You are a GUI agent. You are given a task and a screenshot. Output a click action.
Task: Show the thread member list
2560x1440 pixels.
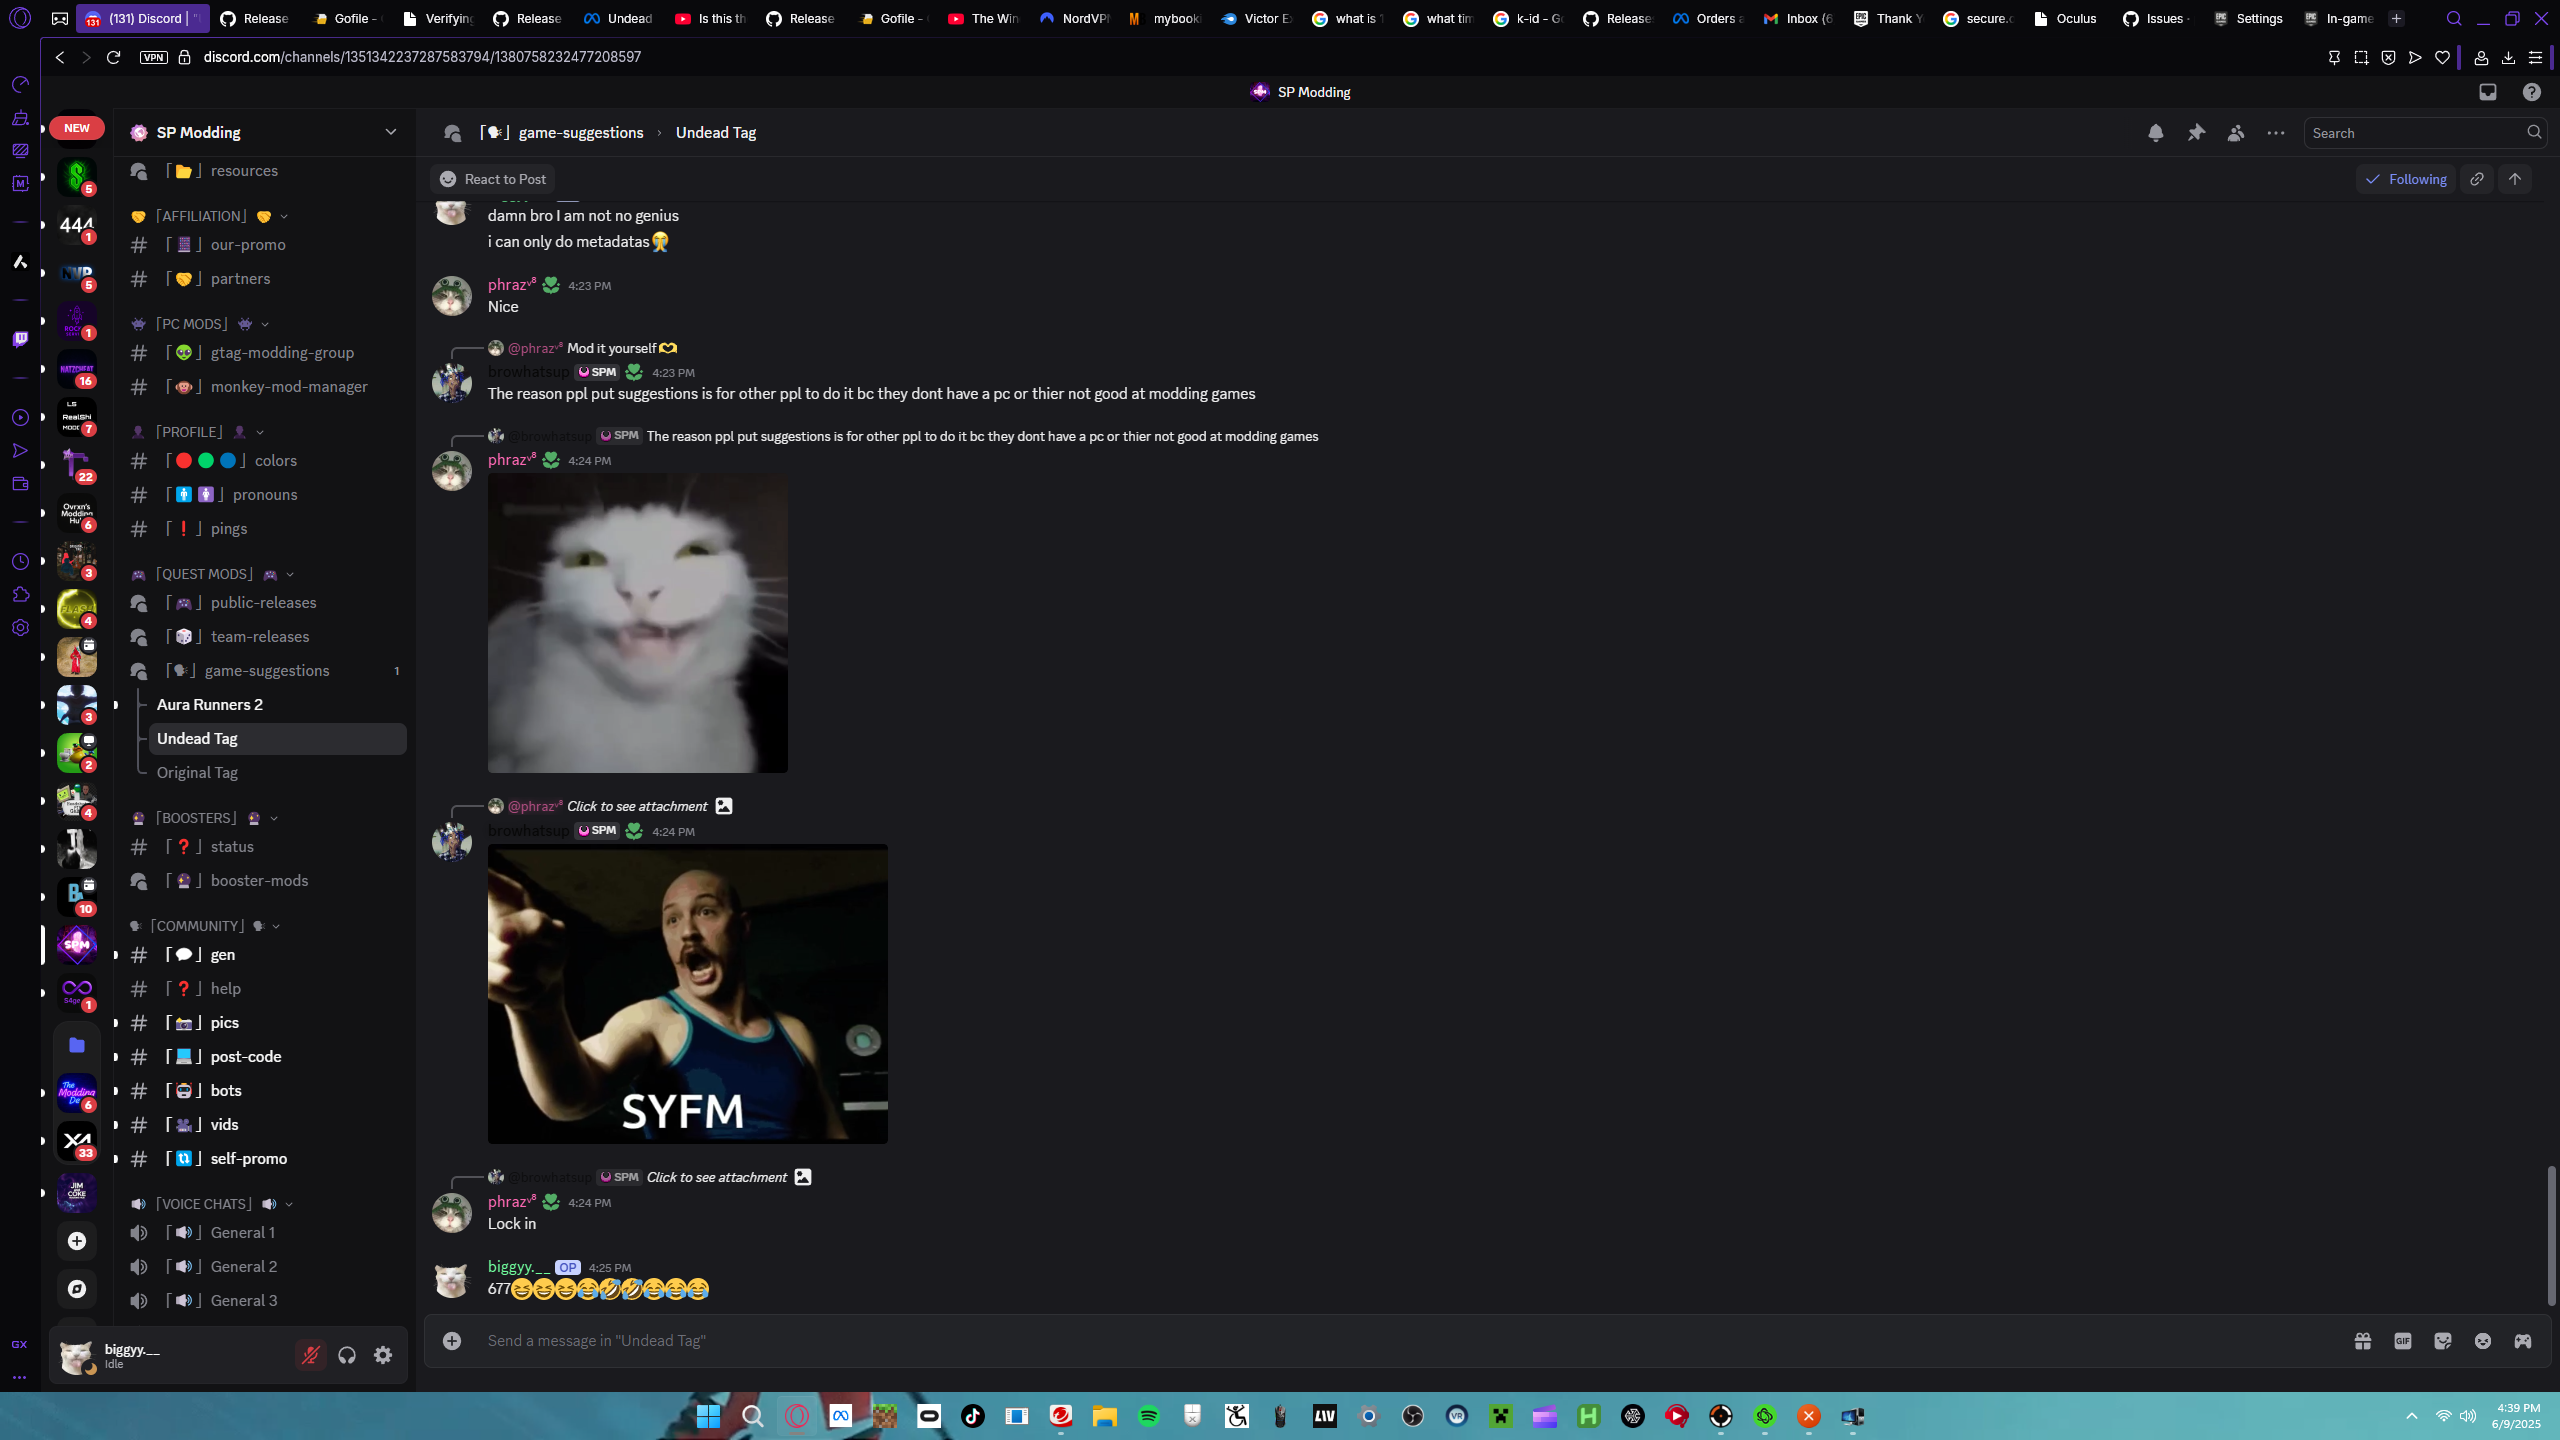pos(2236,133)
